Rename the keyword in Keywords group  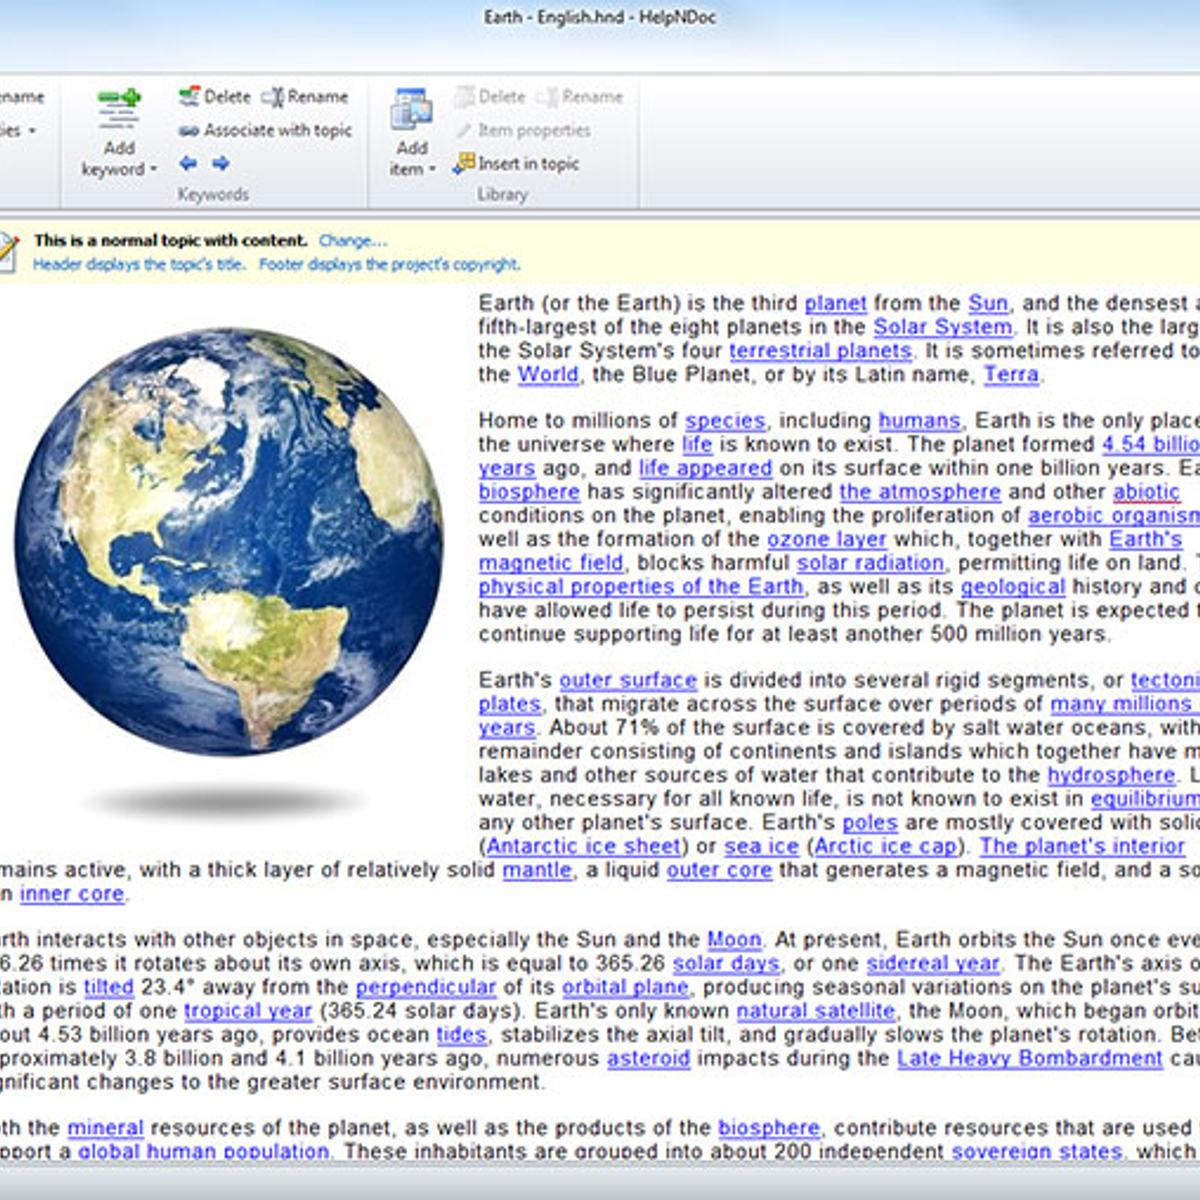[x=306, y=97]
